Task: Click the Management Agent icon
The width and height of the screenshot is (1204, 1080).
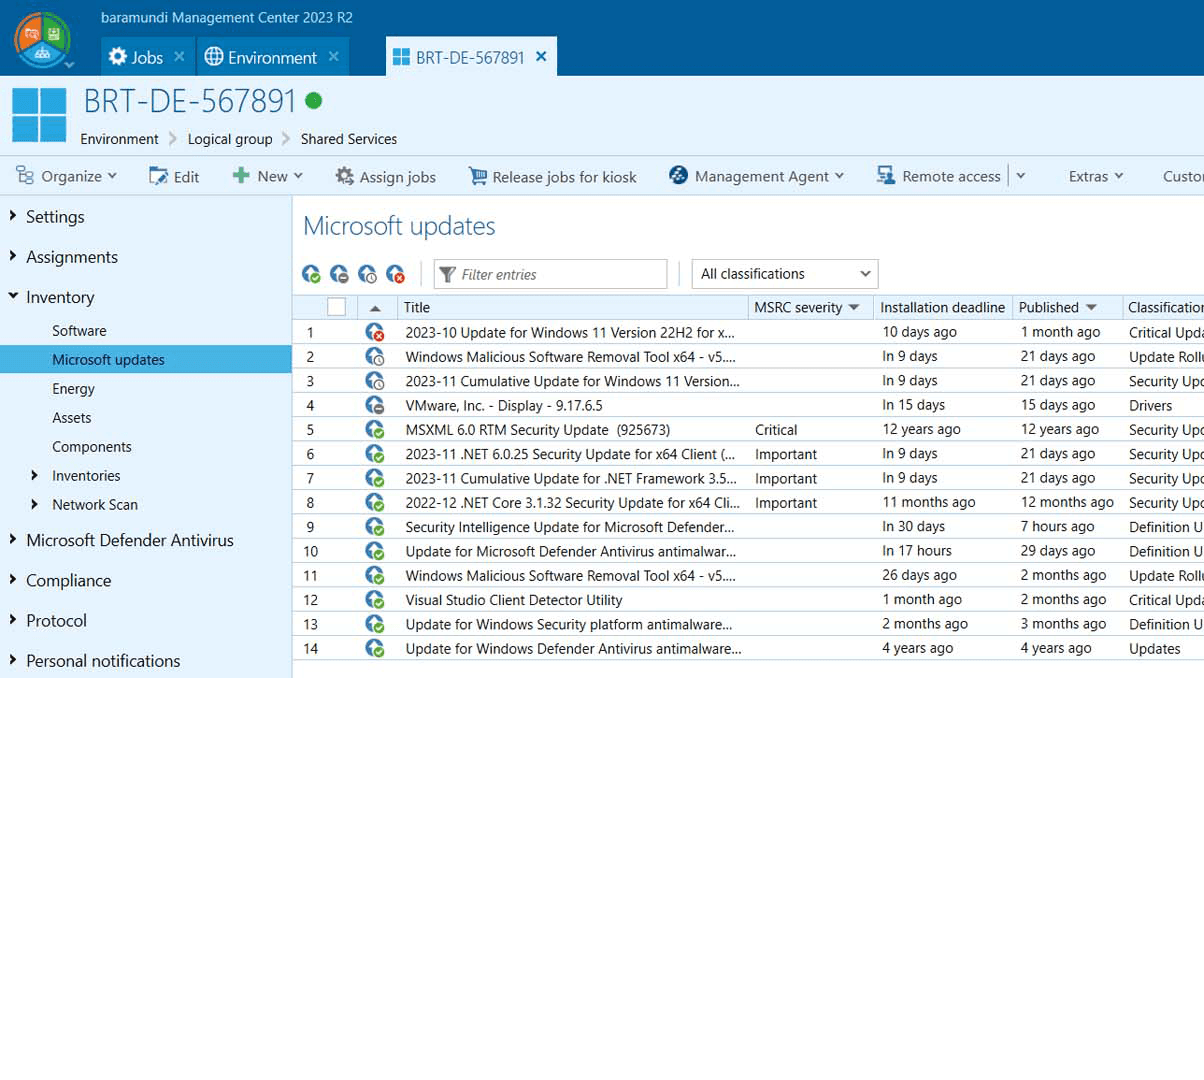Action: (x=678, y=175)
